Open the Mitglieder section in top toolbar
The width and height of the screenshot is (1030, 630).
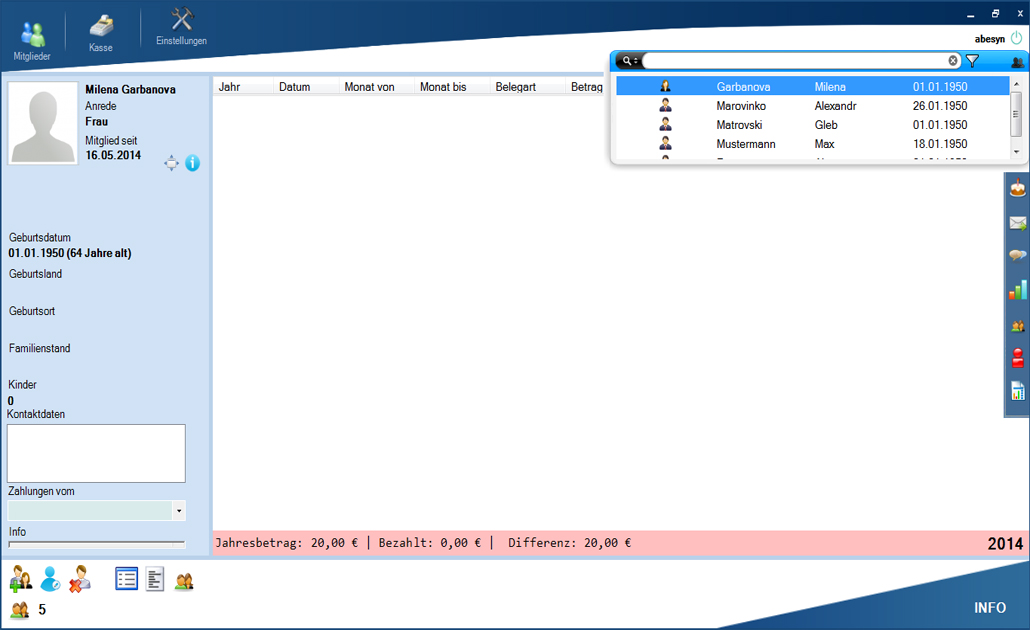32,40
